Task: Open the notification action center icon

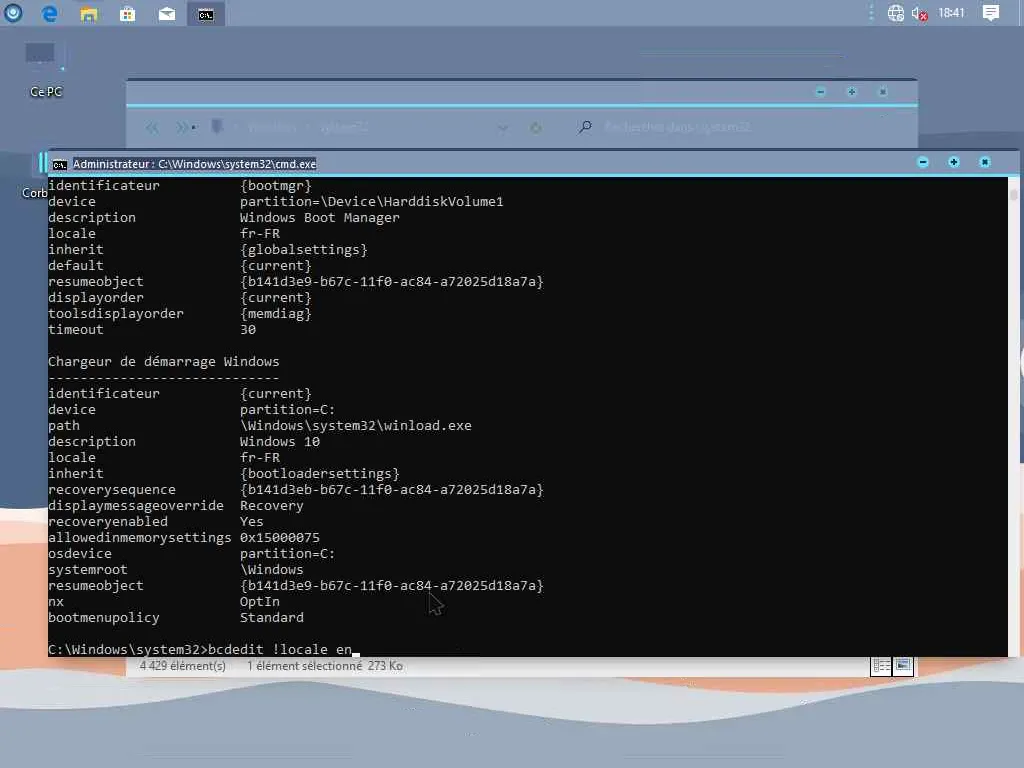Action: (991, 13)
